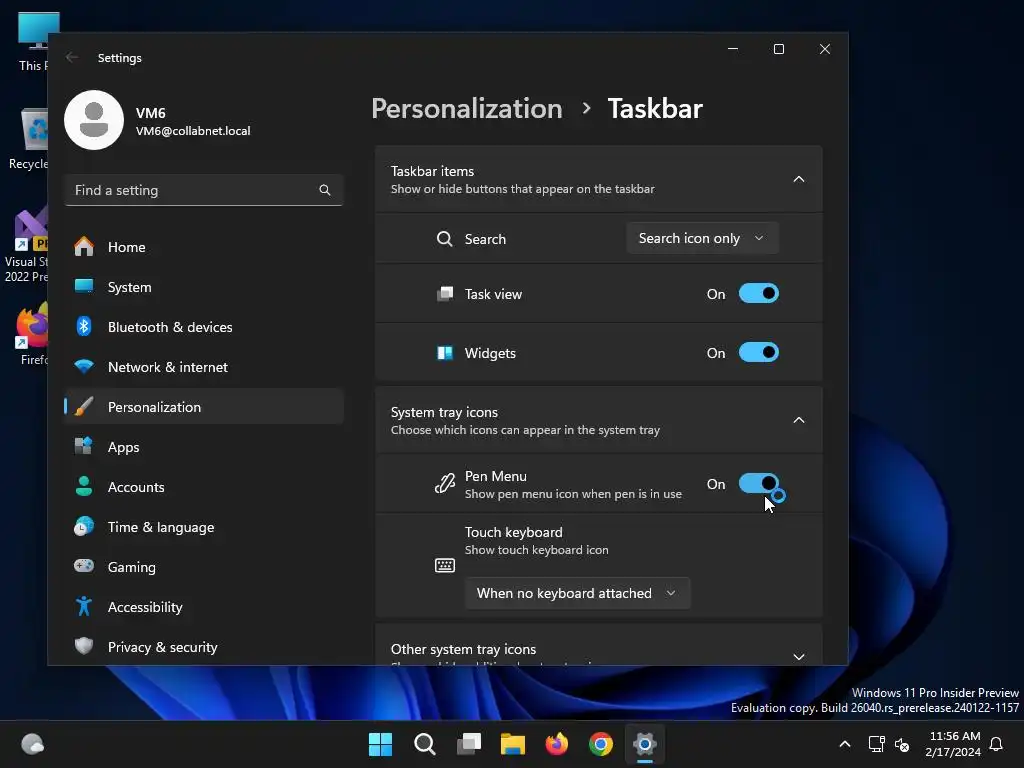Viewport: 1024px width, 768px height.
Task: Click the back arrow in Settings
Action: point(72,57)
